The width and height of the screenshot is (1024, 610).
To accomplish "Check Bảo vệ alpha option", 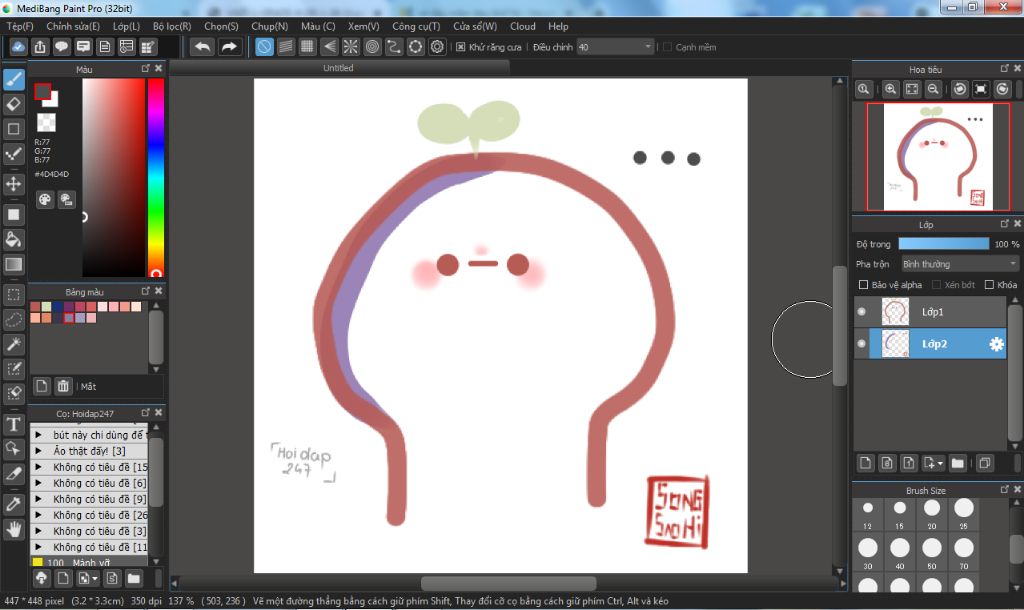I will pyautogui.click(x=863, y=285).
